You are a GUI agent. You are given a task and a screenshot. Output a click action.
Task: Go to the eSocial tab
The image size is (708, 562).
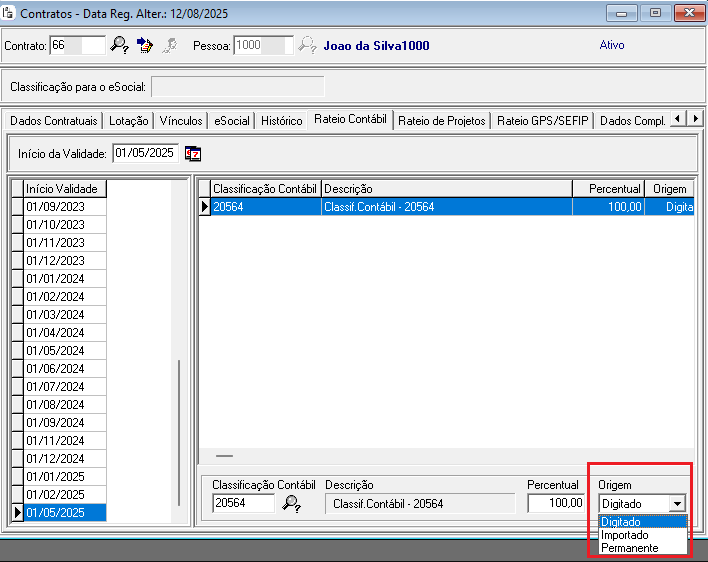231,121
